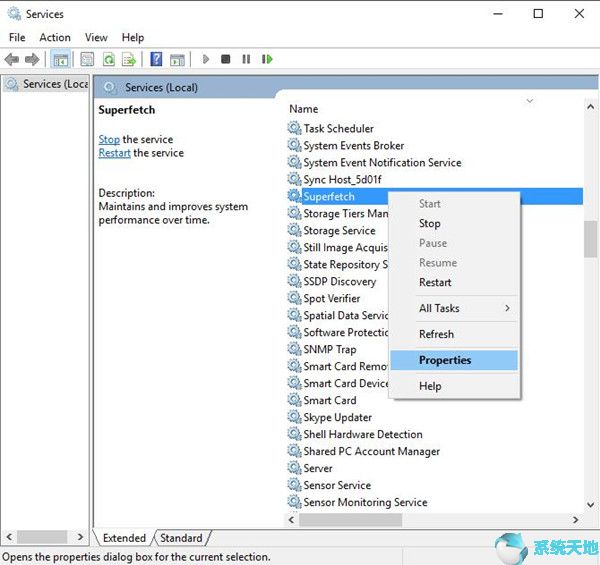Select the System Event Notification Service row
Viewport: 600px width, 565px height.
[382, 163]
